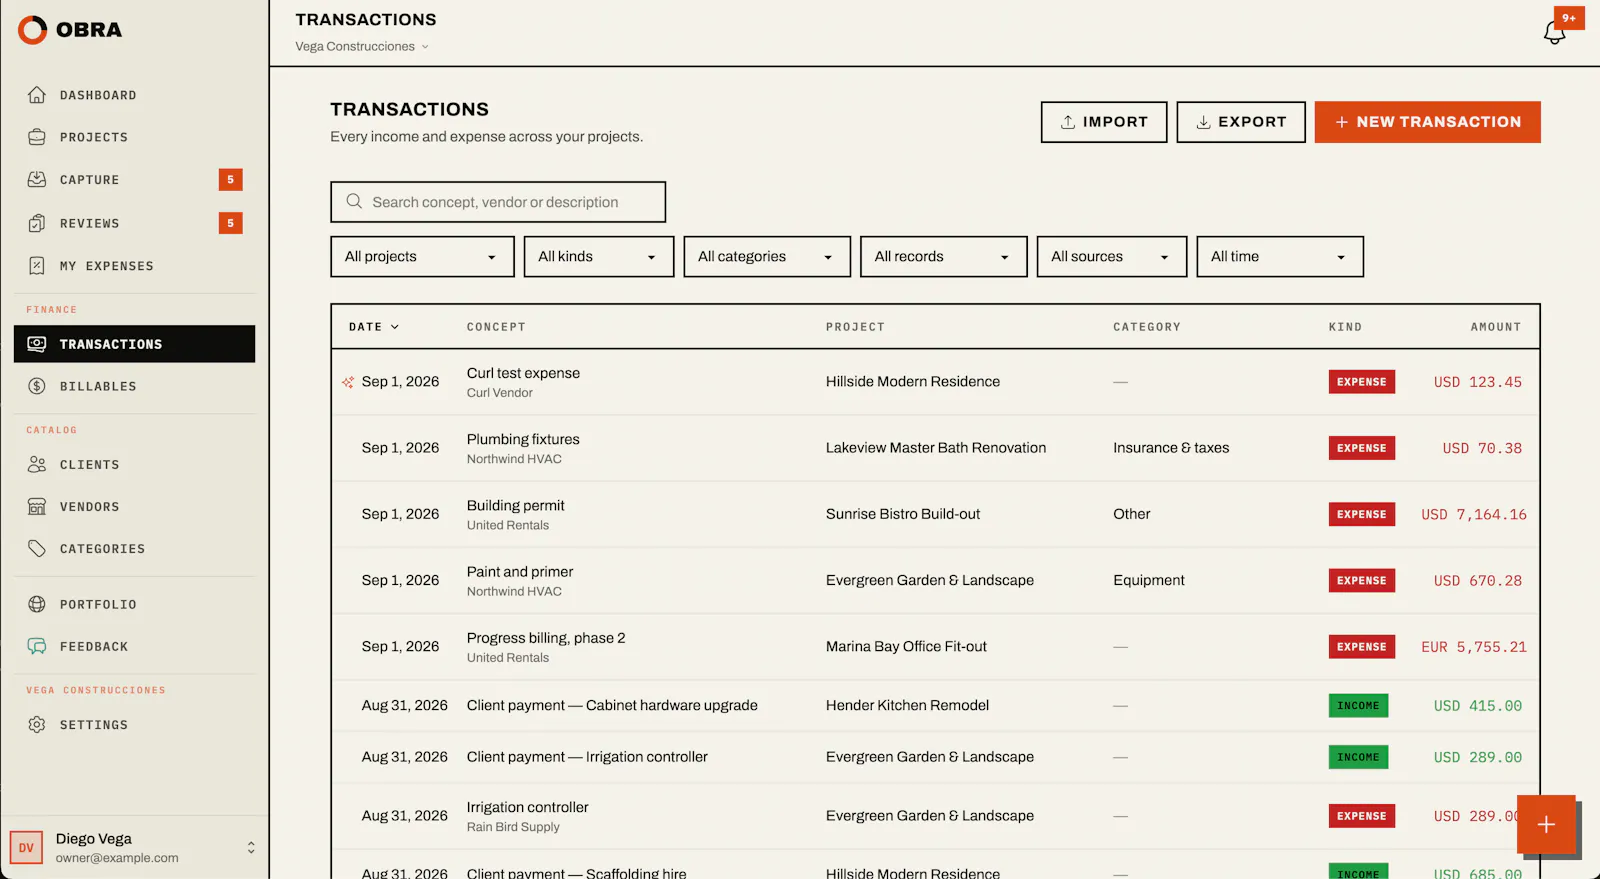Open the Plumbing fixtures transaction row
This screenshot has height=879, width=1600.
[935, 448]
